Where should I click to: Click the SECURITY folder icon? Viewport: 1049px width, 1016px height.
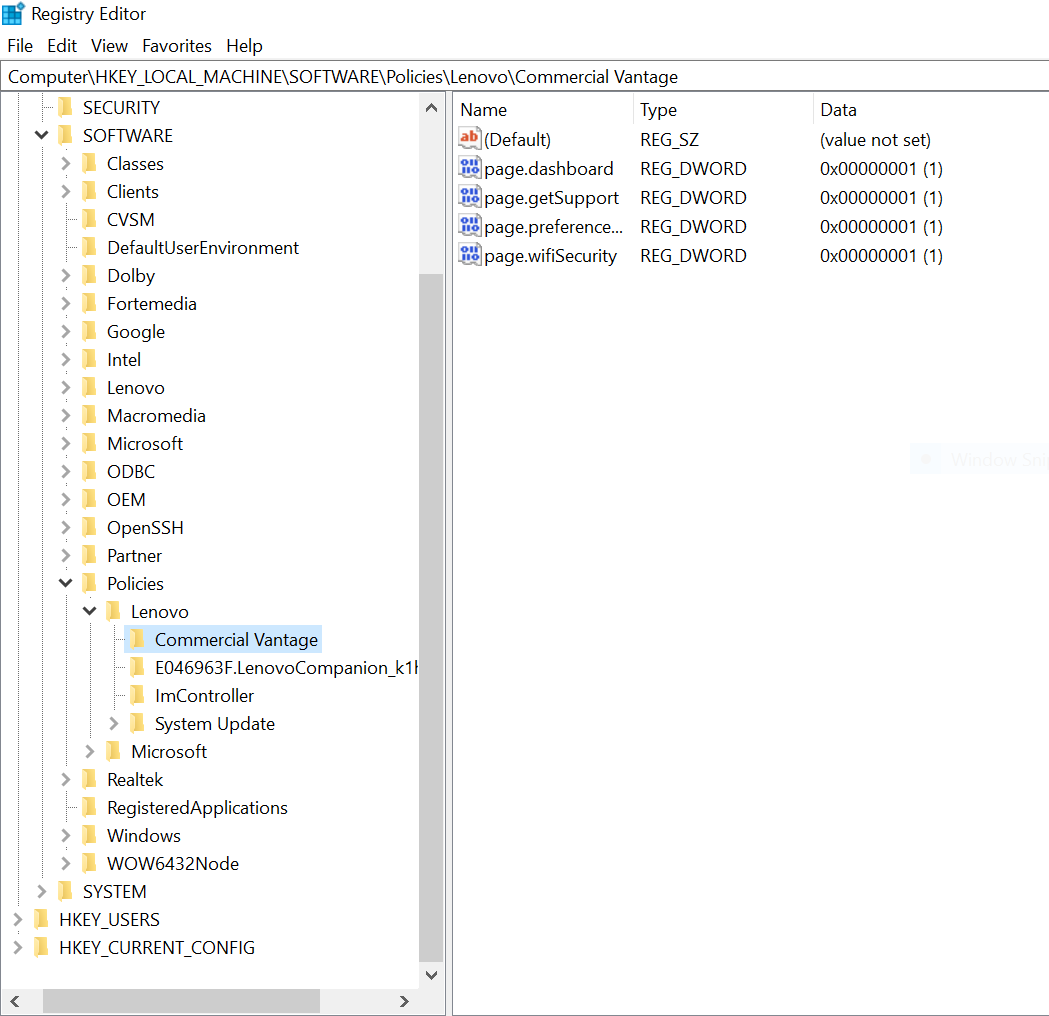(x=66, y=107)
